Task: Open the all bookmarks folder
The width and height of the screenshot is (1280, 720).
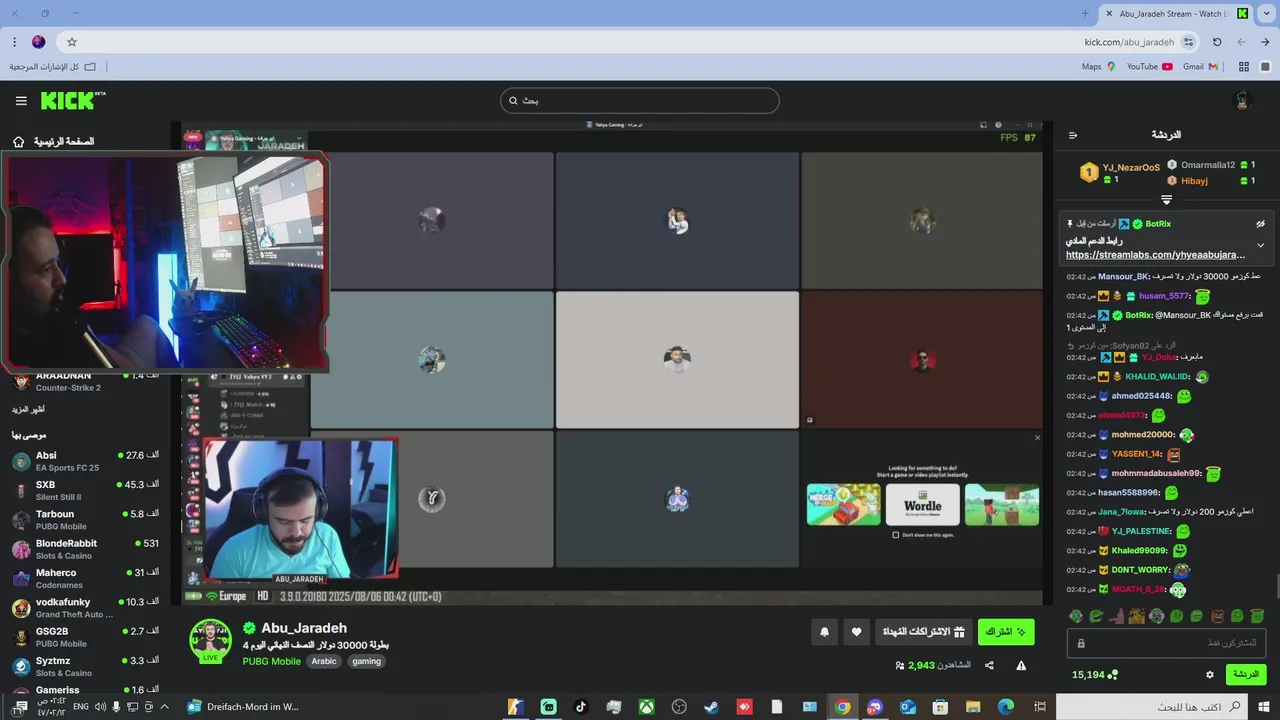Action: coord(52,67)
